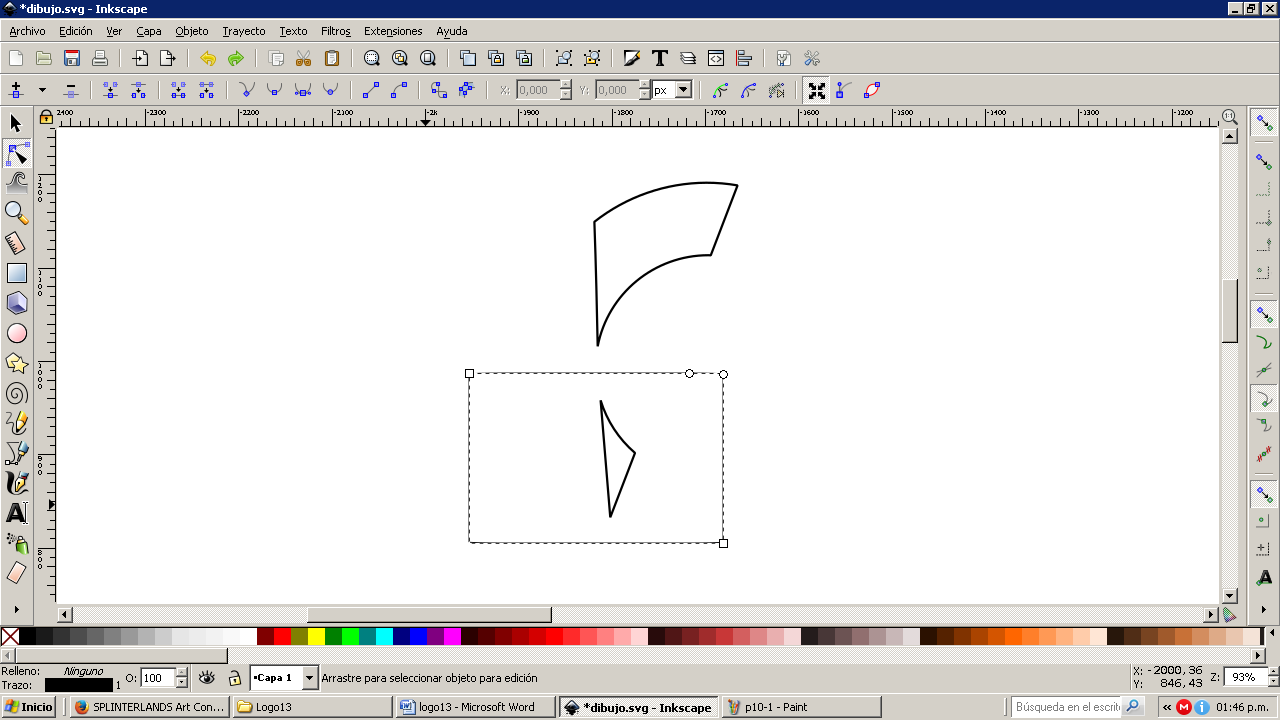This screenshot has width=1280, height=720.
Task: Open the Edición menu
Action: (x=75, y=31)
